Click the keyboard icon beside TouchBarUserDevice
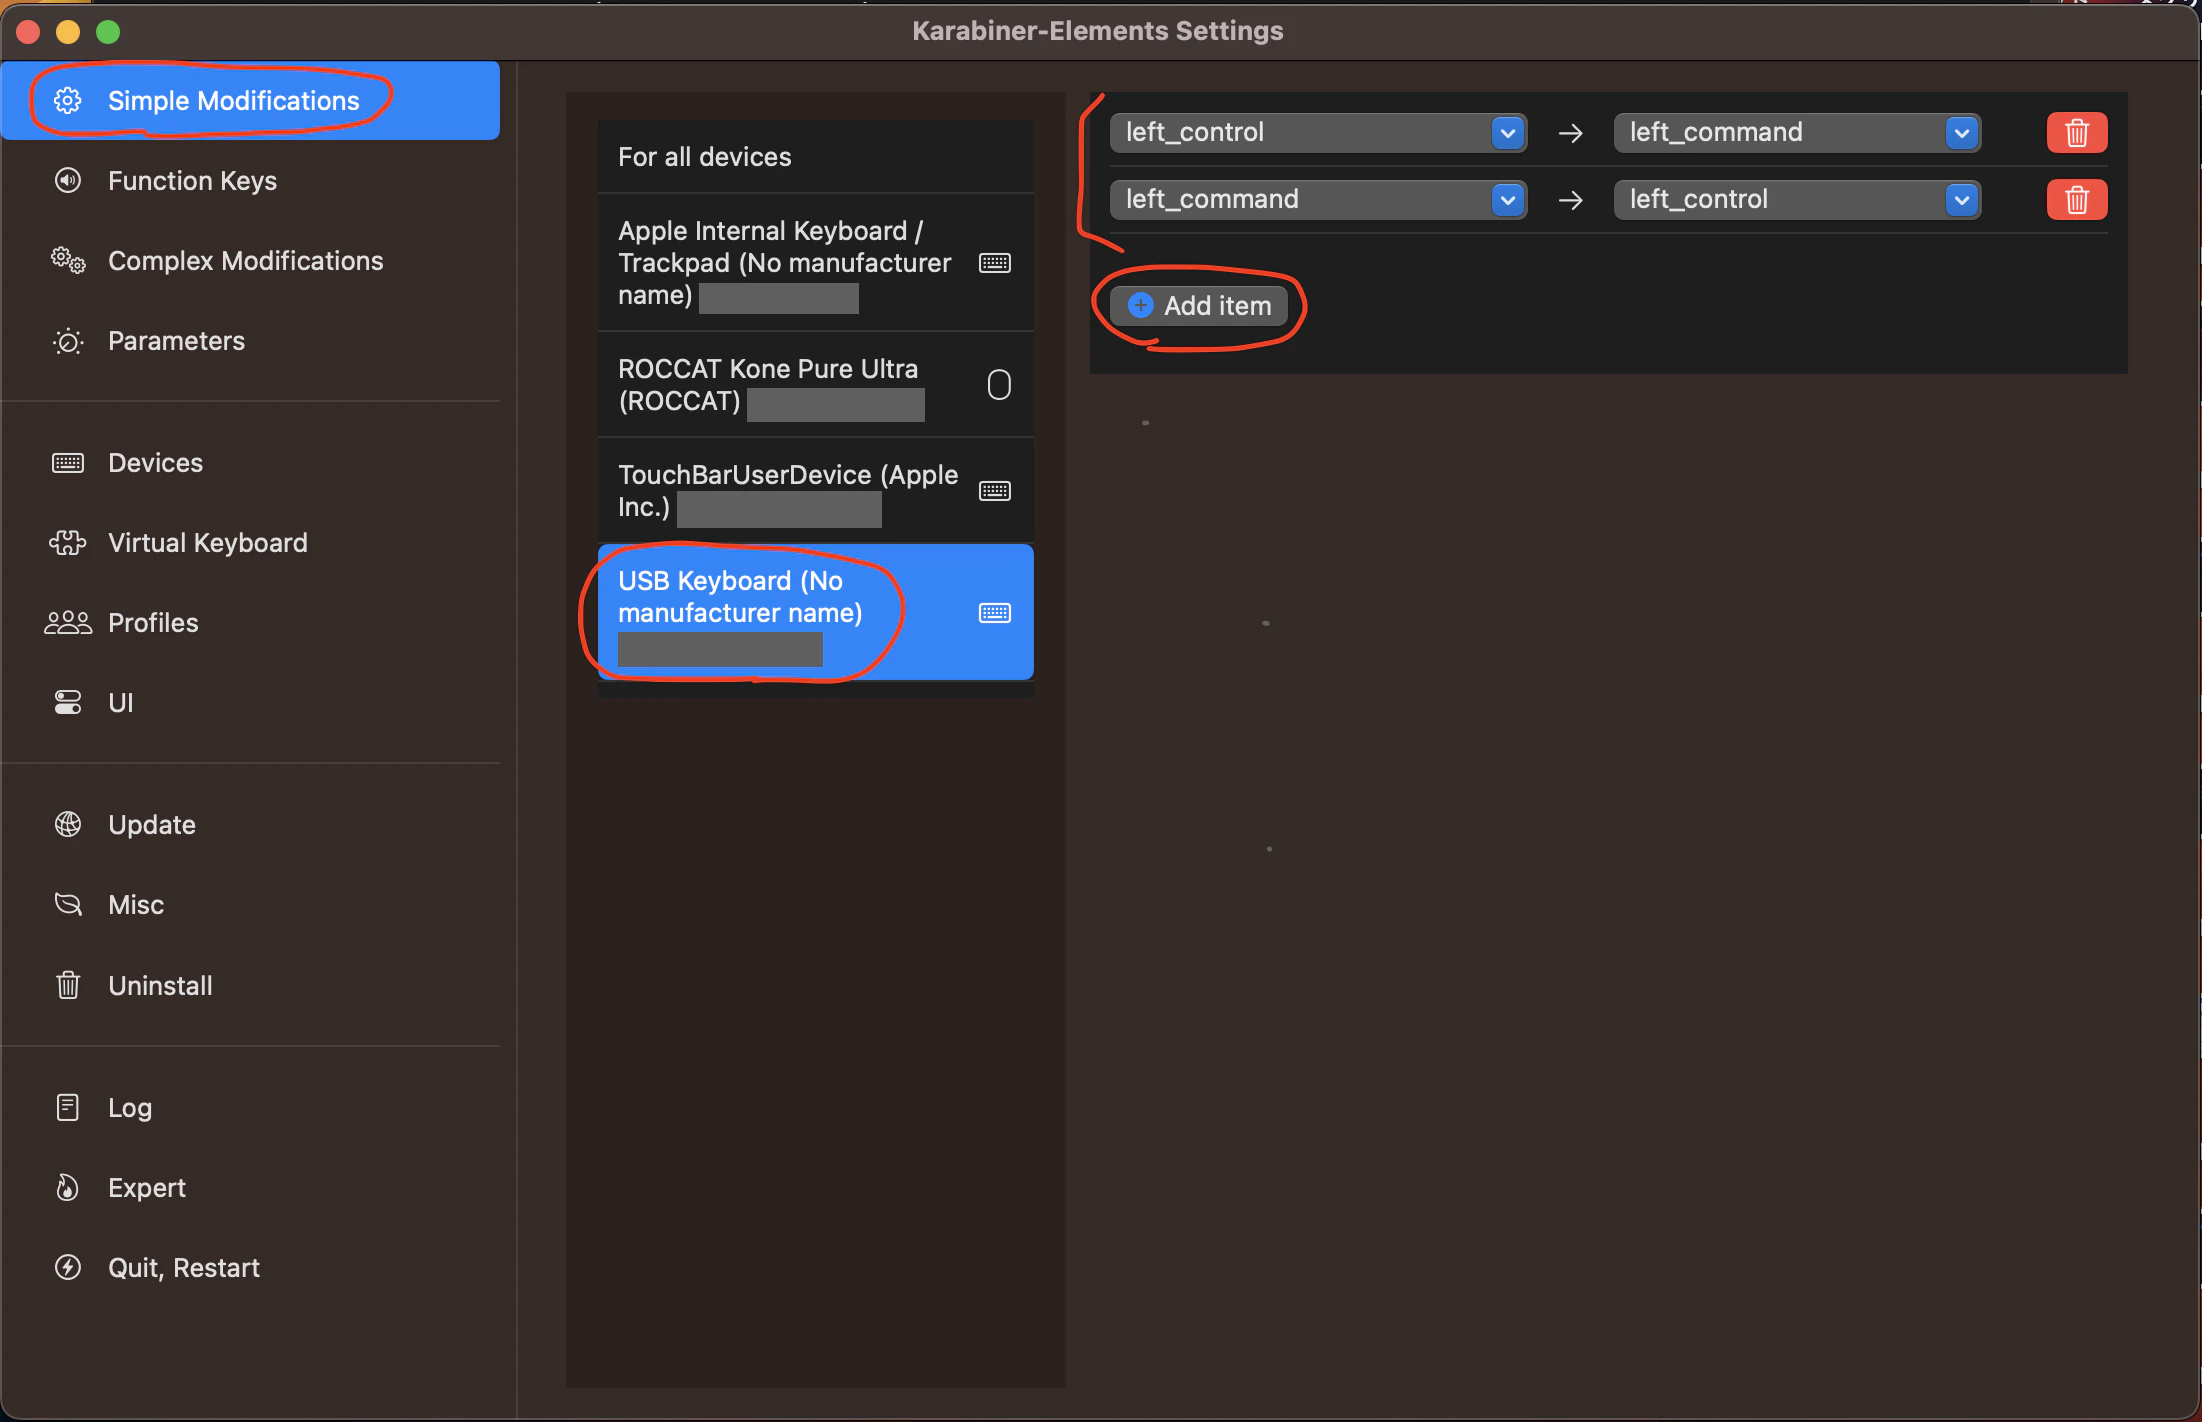 [x=994, y=490]
